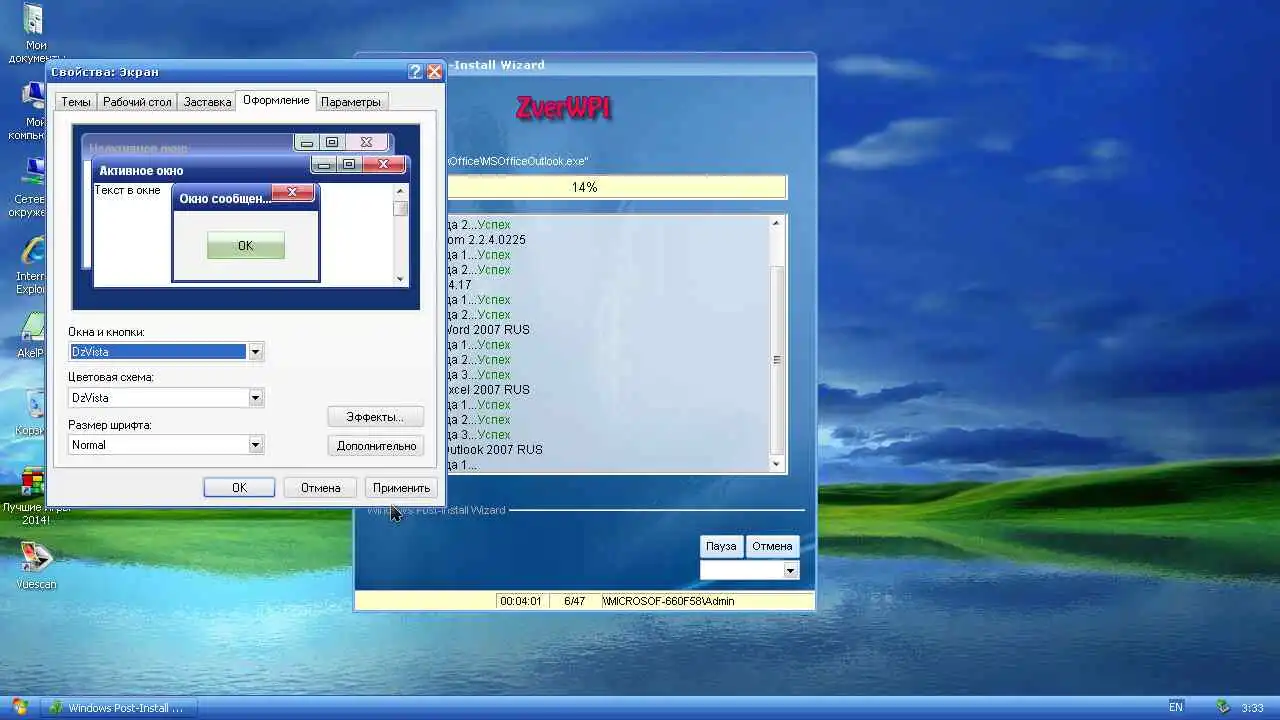Click the Windows Post-Install taskbar button

119,708
